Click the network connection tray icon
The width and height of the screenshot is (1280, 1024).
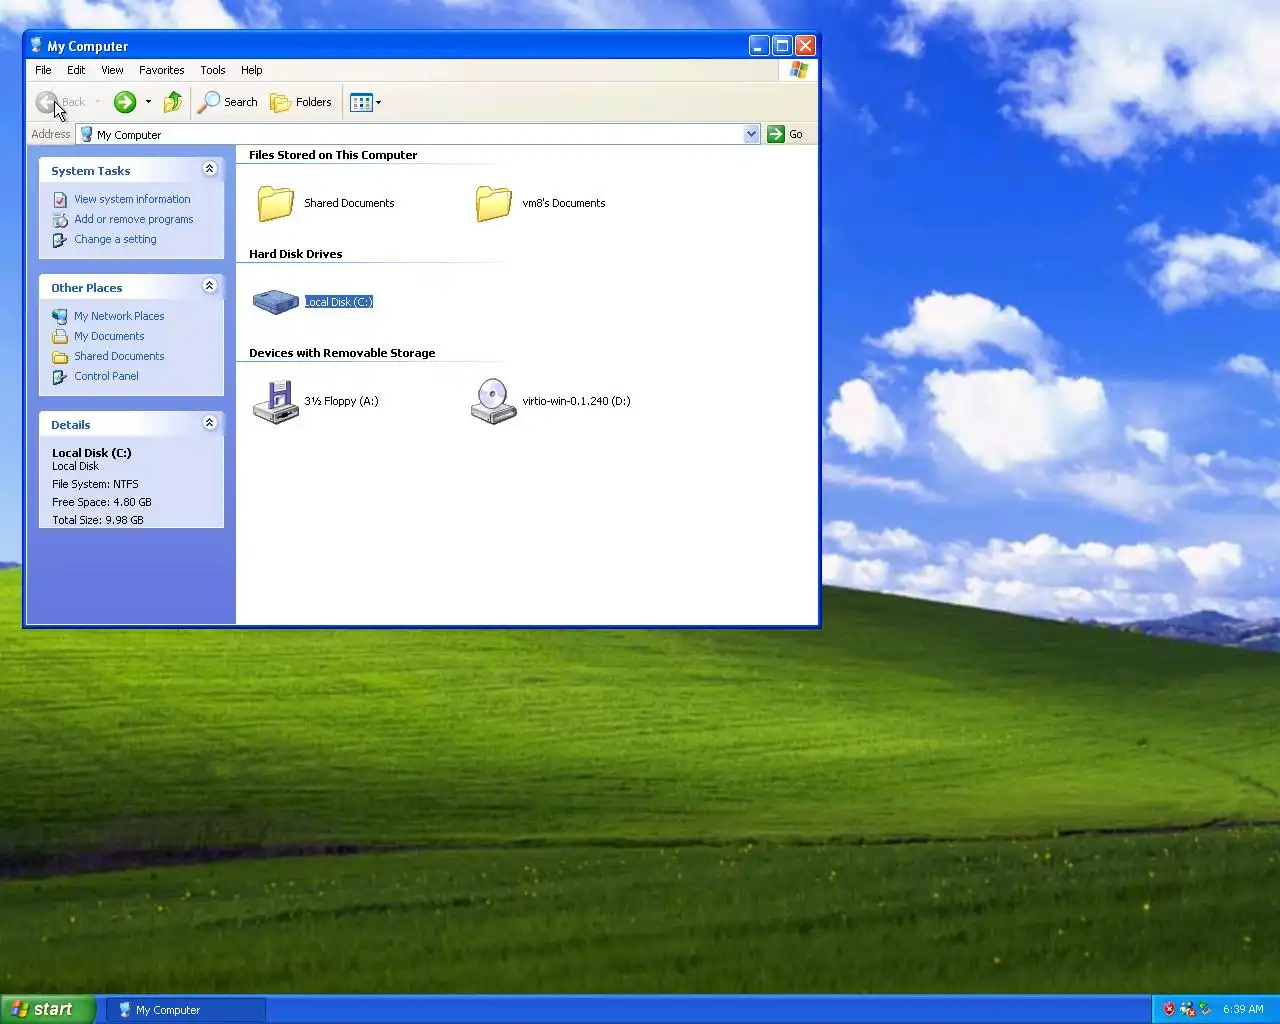click(1187, 1009)
